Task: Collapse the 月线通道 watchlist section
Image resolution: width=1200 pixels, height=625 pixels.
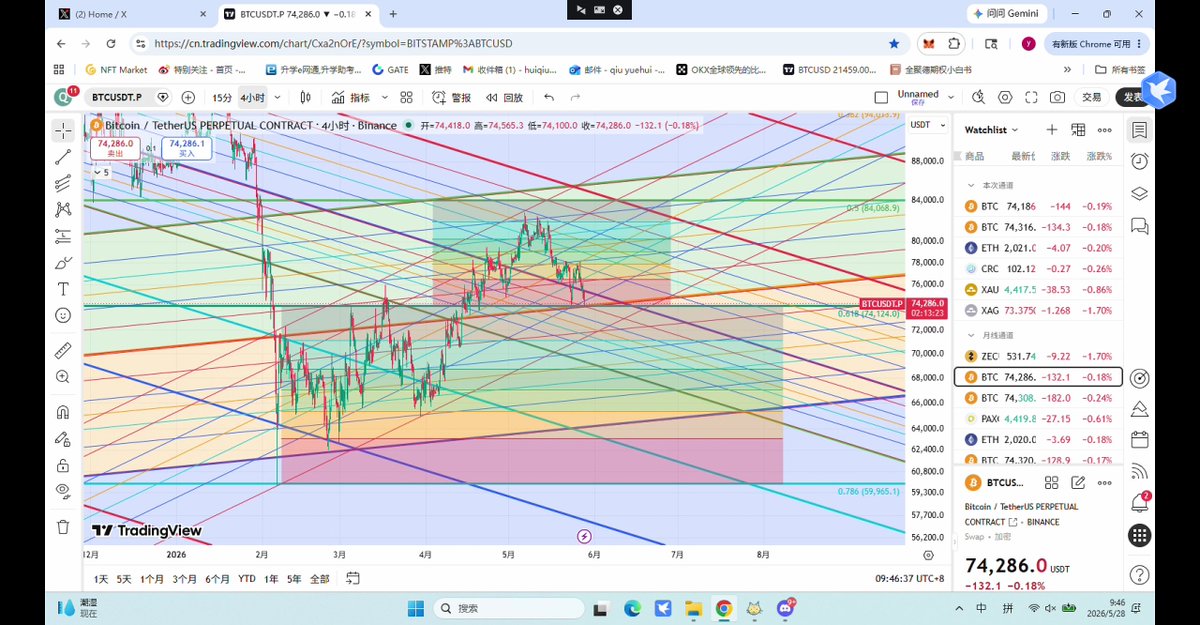Action: [x=970, y=335]
